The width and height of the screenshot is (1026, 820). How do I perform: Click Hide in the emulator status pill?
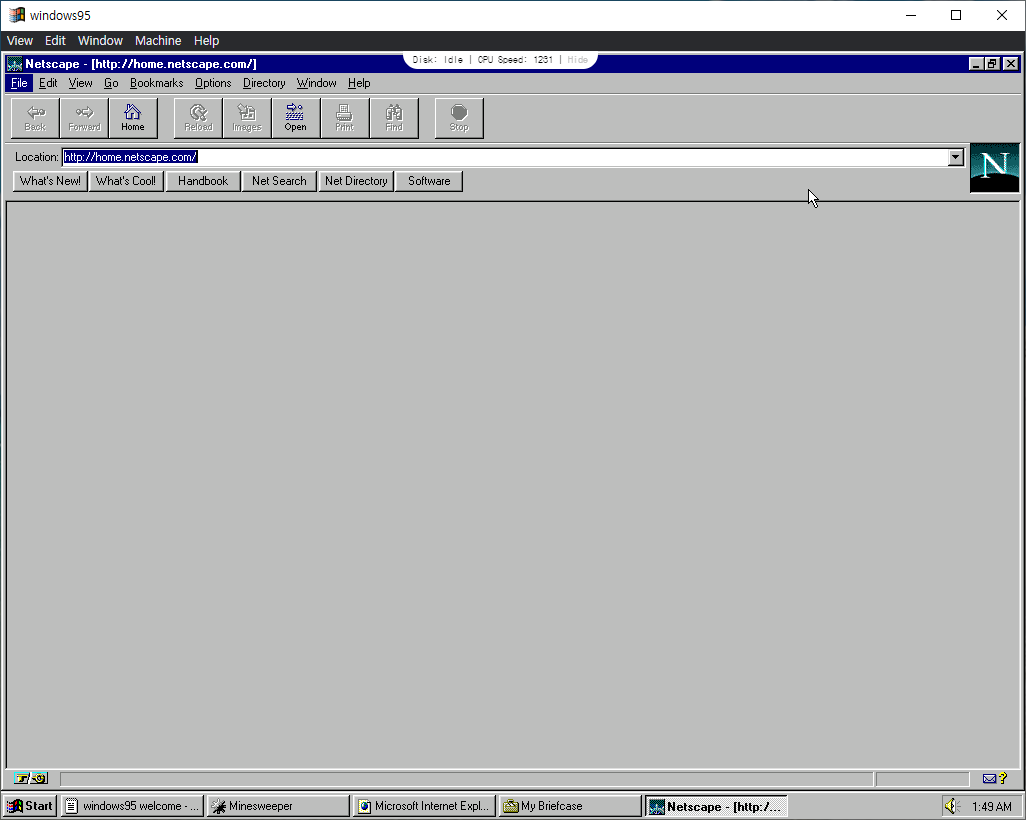click(x=577, y=60)
